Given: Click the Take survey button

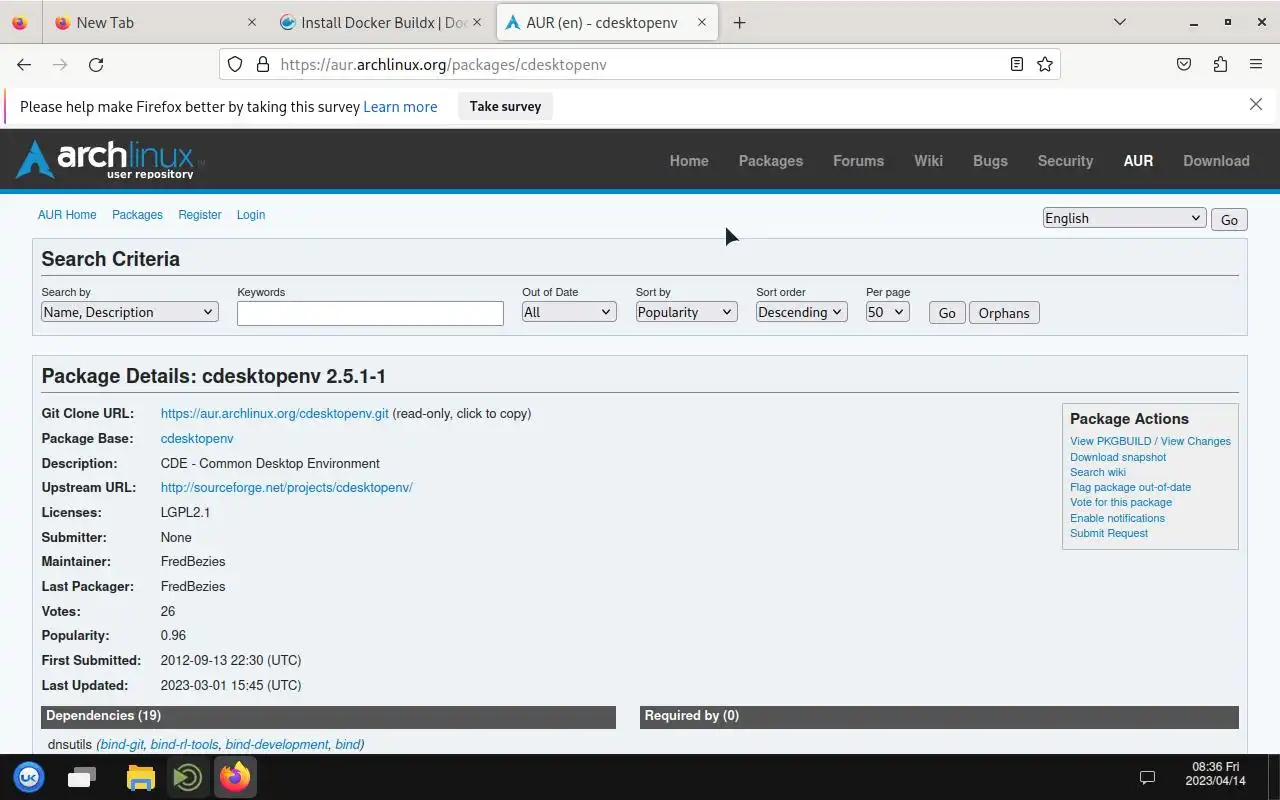Looking at the screenshot, I should [505, 106].
